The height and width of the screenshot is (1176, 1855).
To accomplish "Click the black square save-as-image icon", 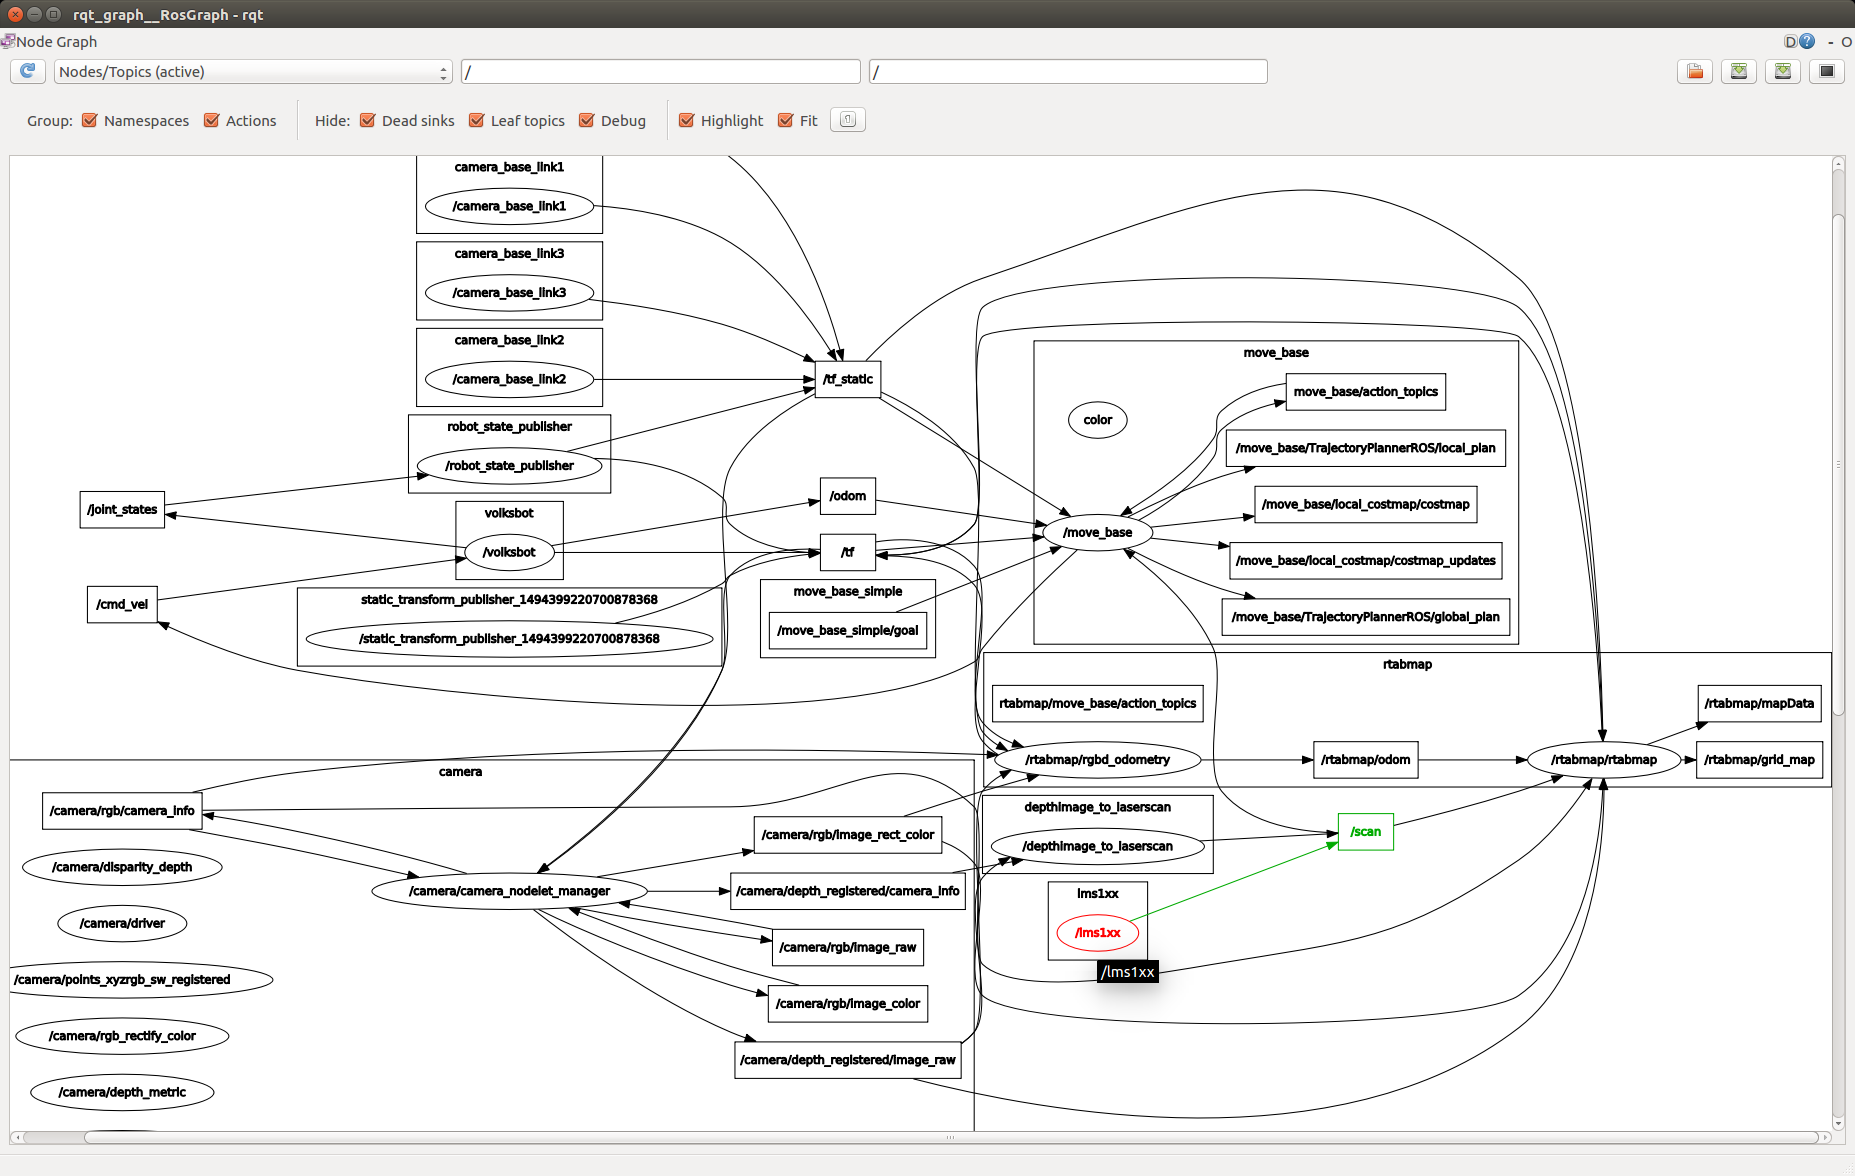I will pos(1827,71).
